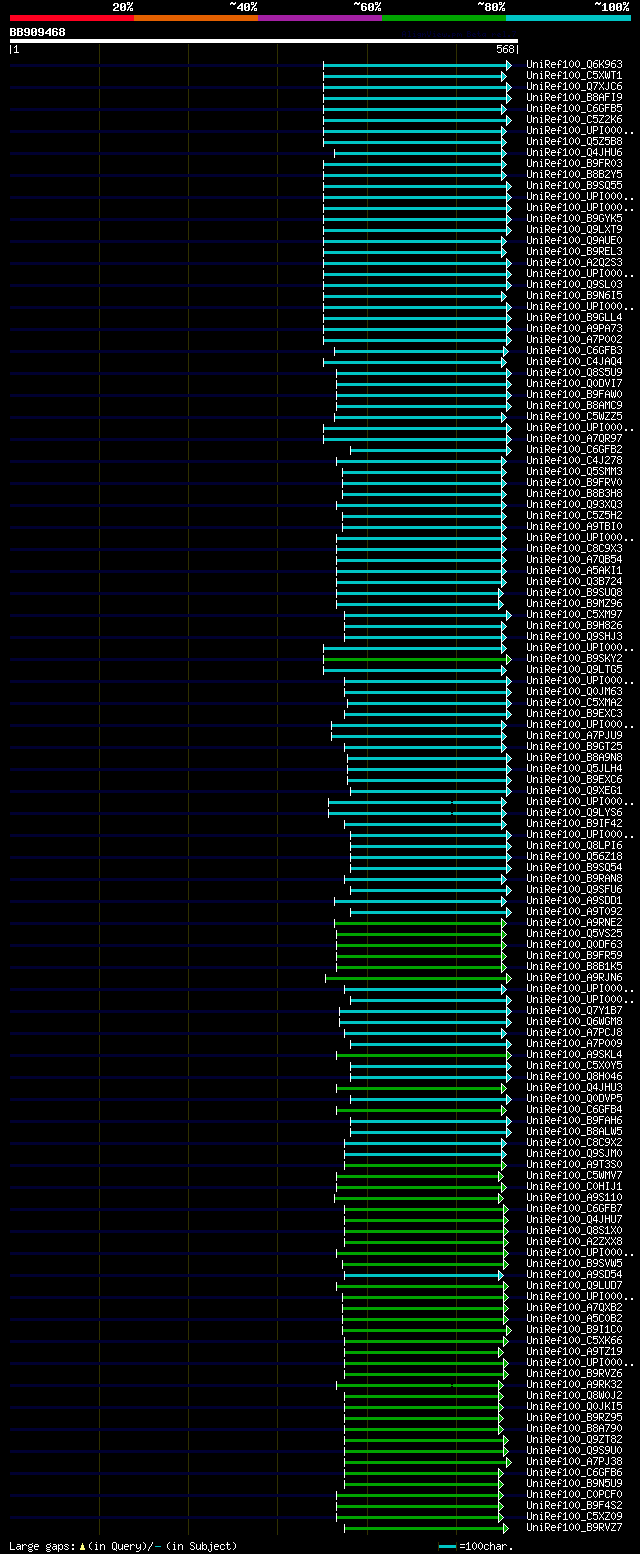Select the UniRef100_B9GYK5 label

coord(574,219)
